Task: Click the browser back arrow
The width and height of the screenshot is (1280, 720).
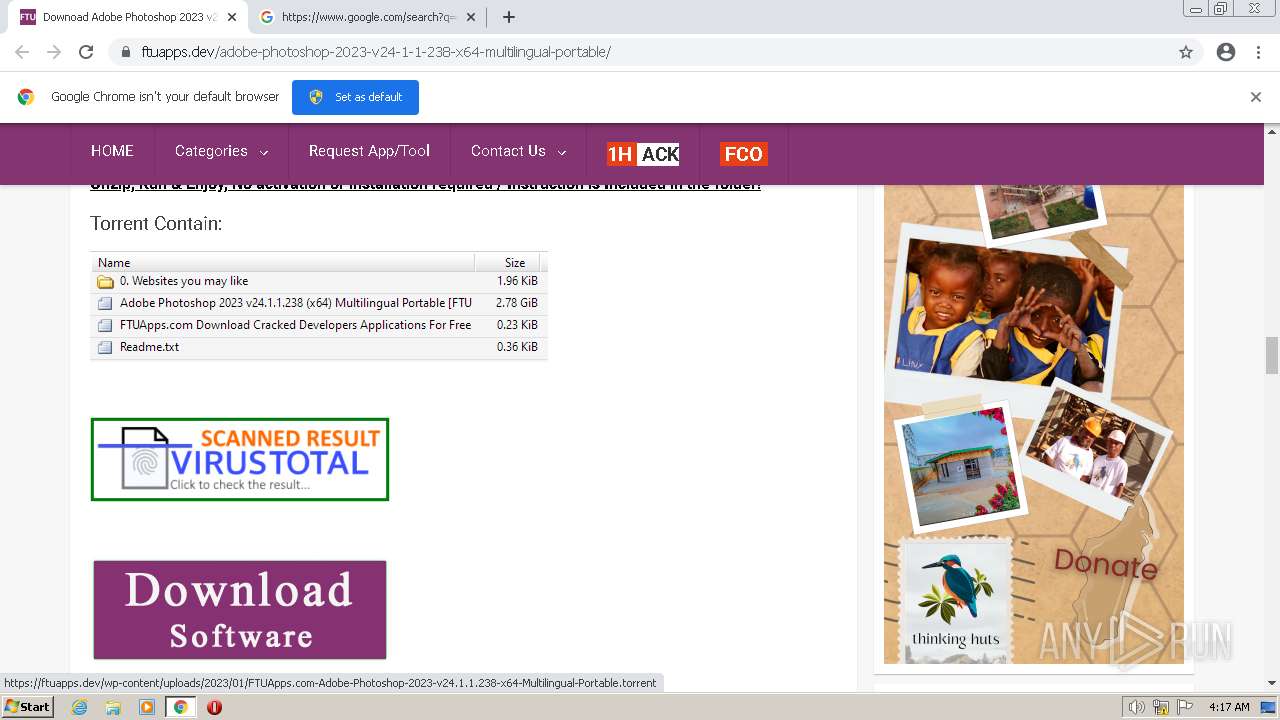Action: [22, 52]
